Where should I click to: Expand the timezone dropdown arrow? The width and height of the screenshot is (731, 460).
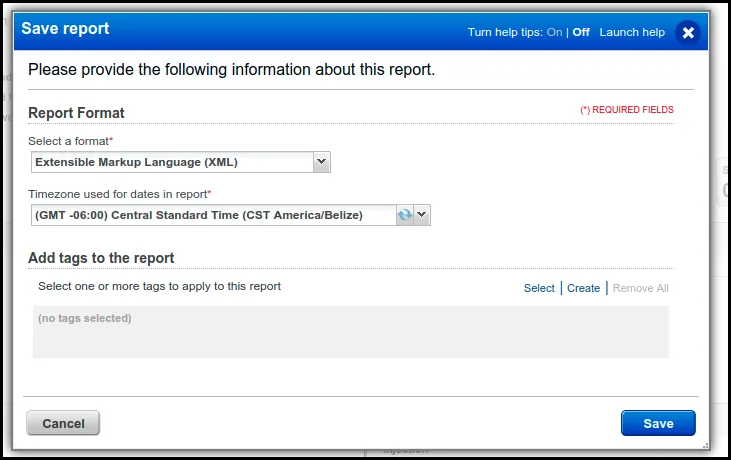pos(421,215)
